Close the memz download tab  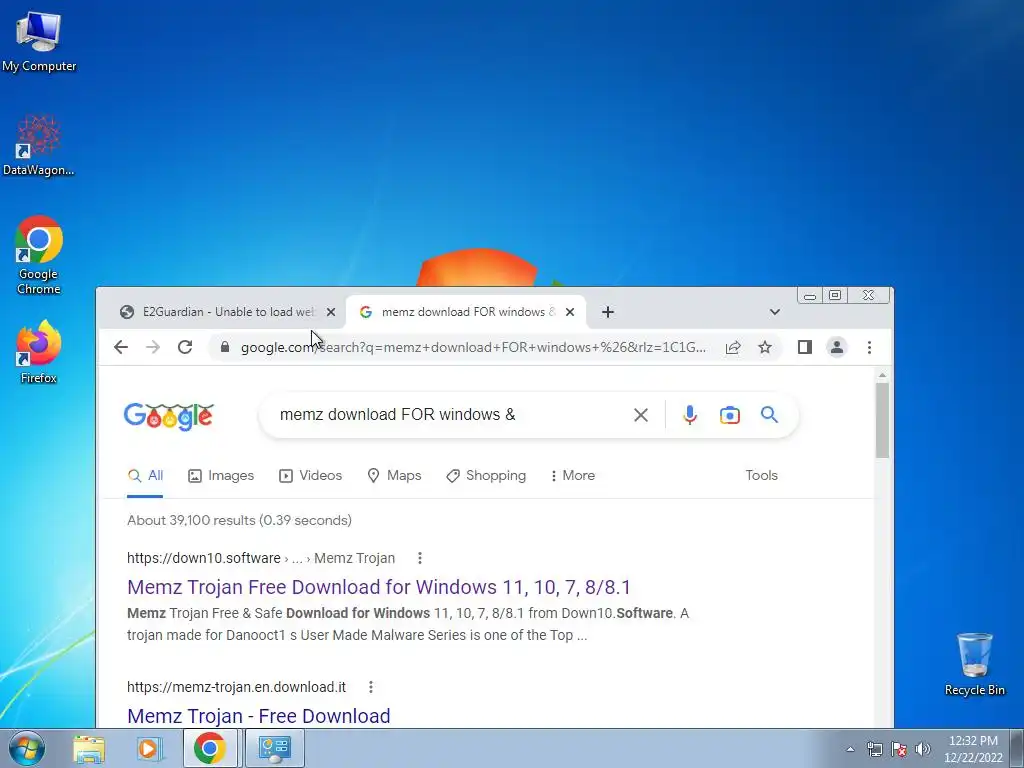click(x=570, y=312)
